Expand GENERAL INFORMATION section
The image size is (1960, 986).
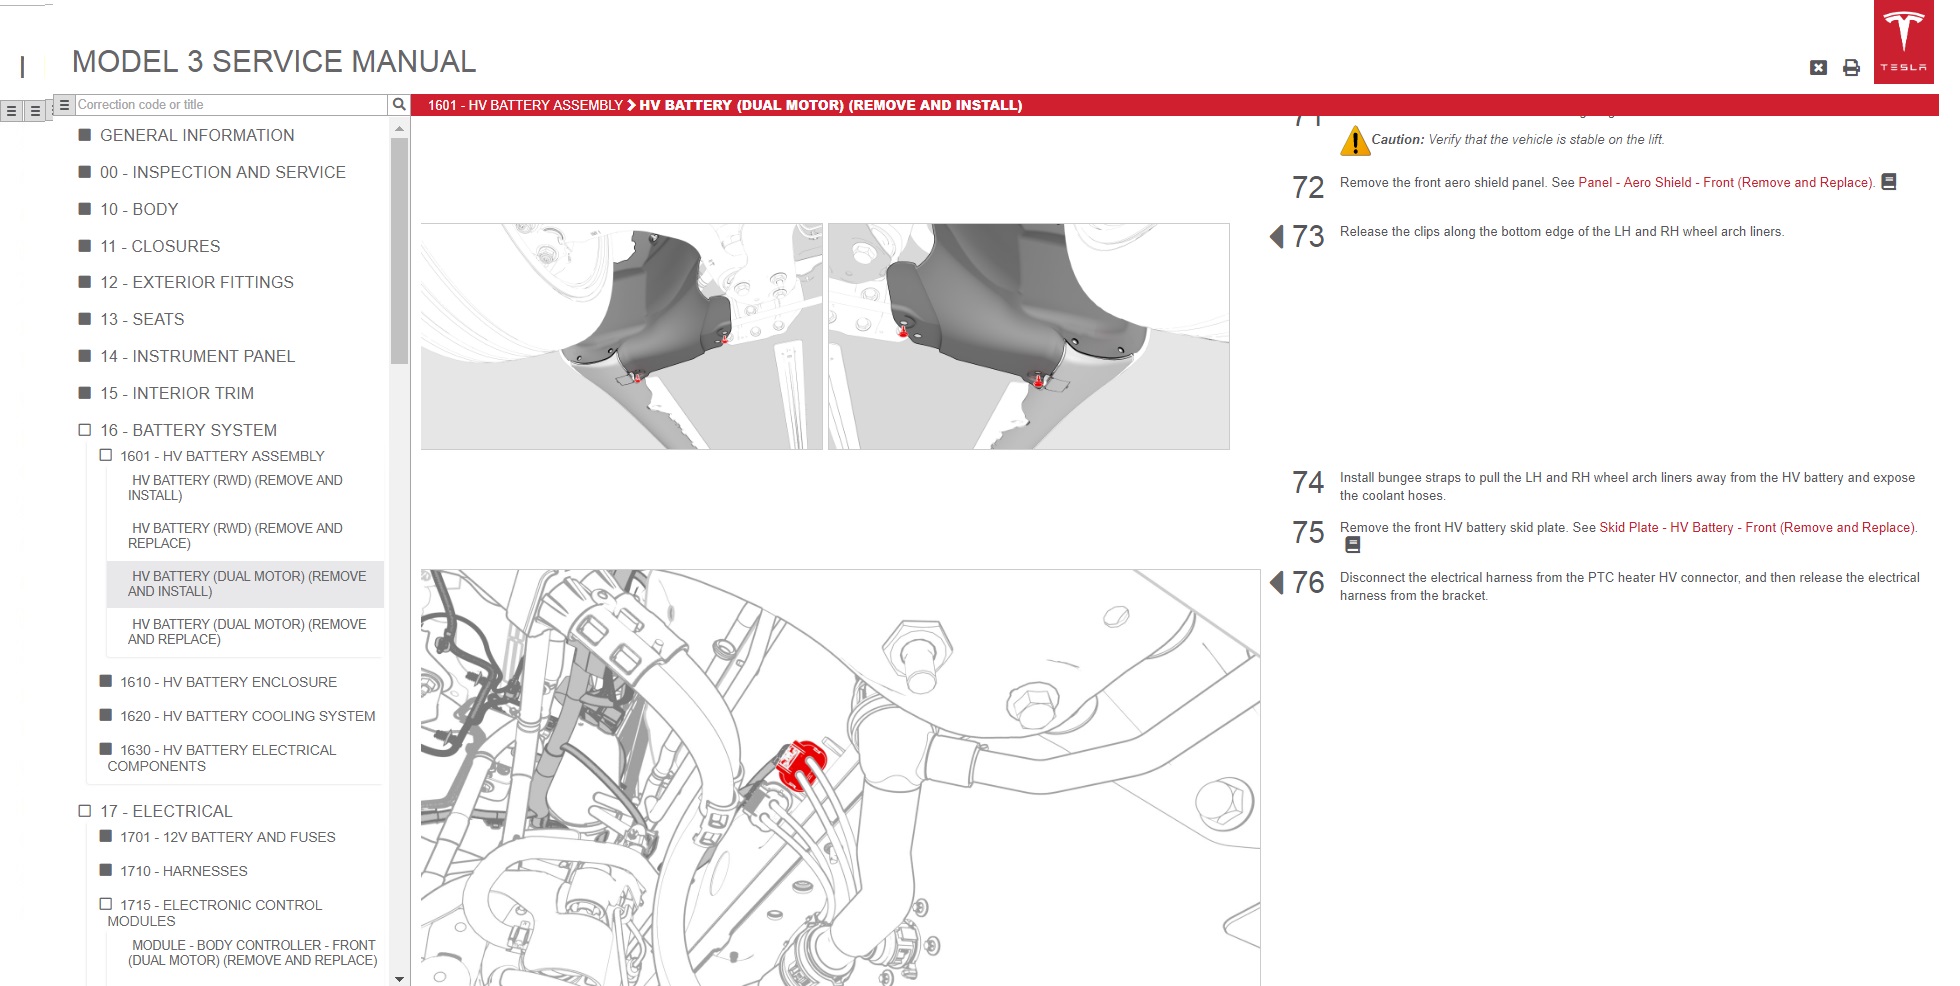point(85,135)
